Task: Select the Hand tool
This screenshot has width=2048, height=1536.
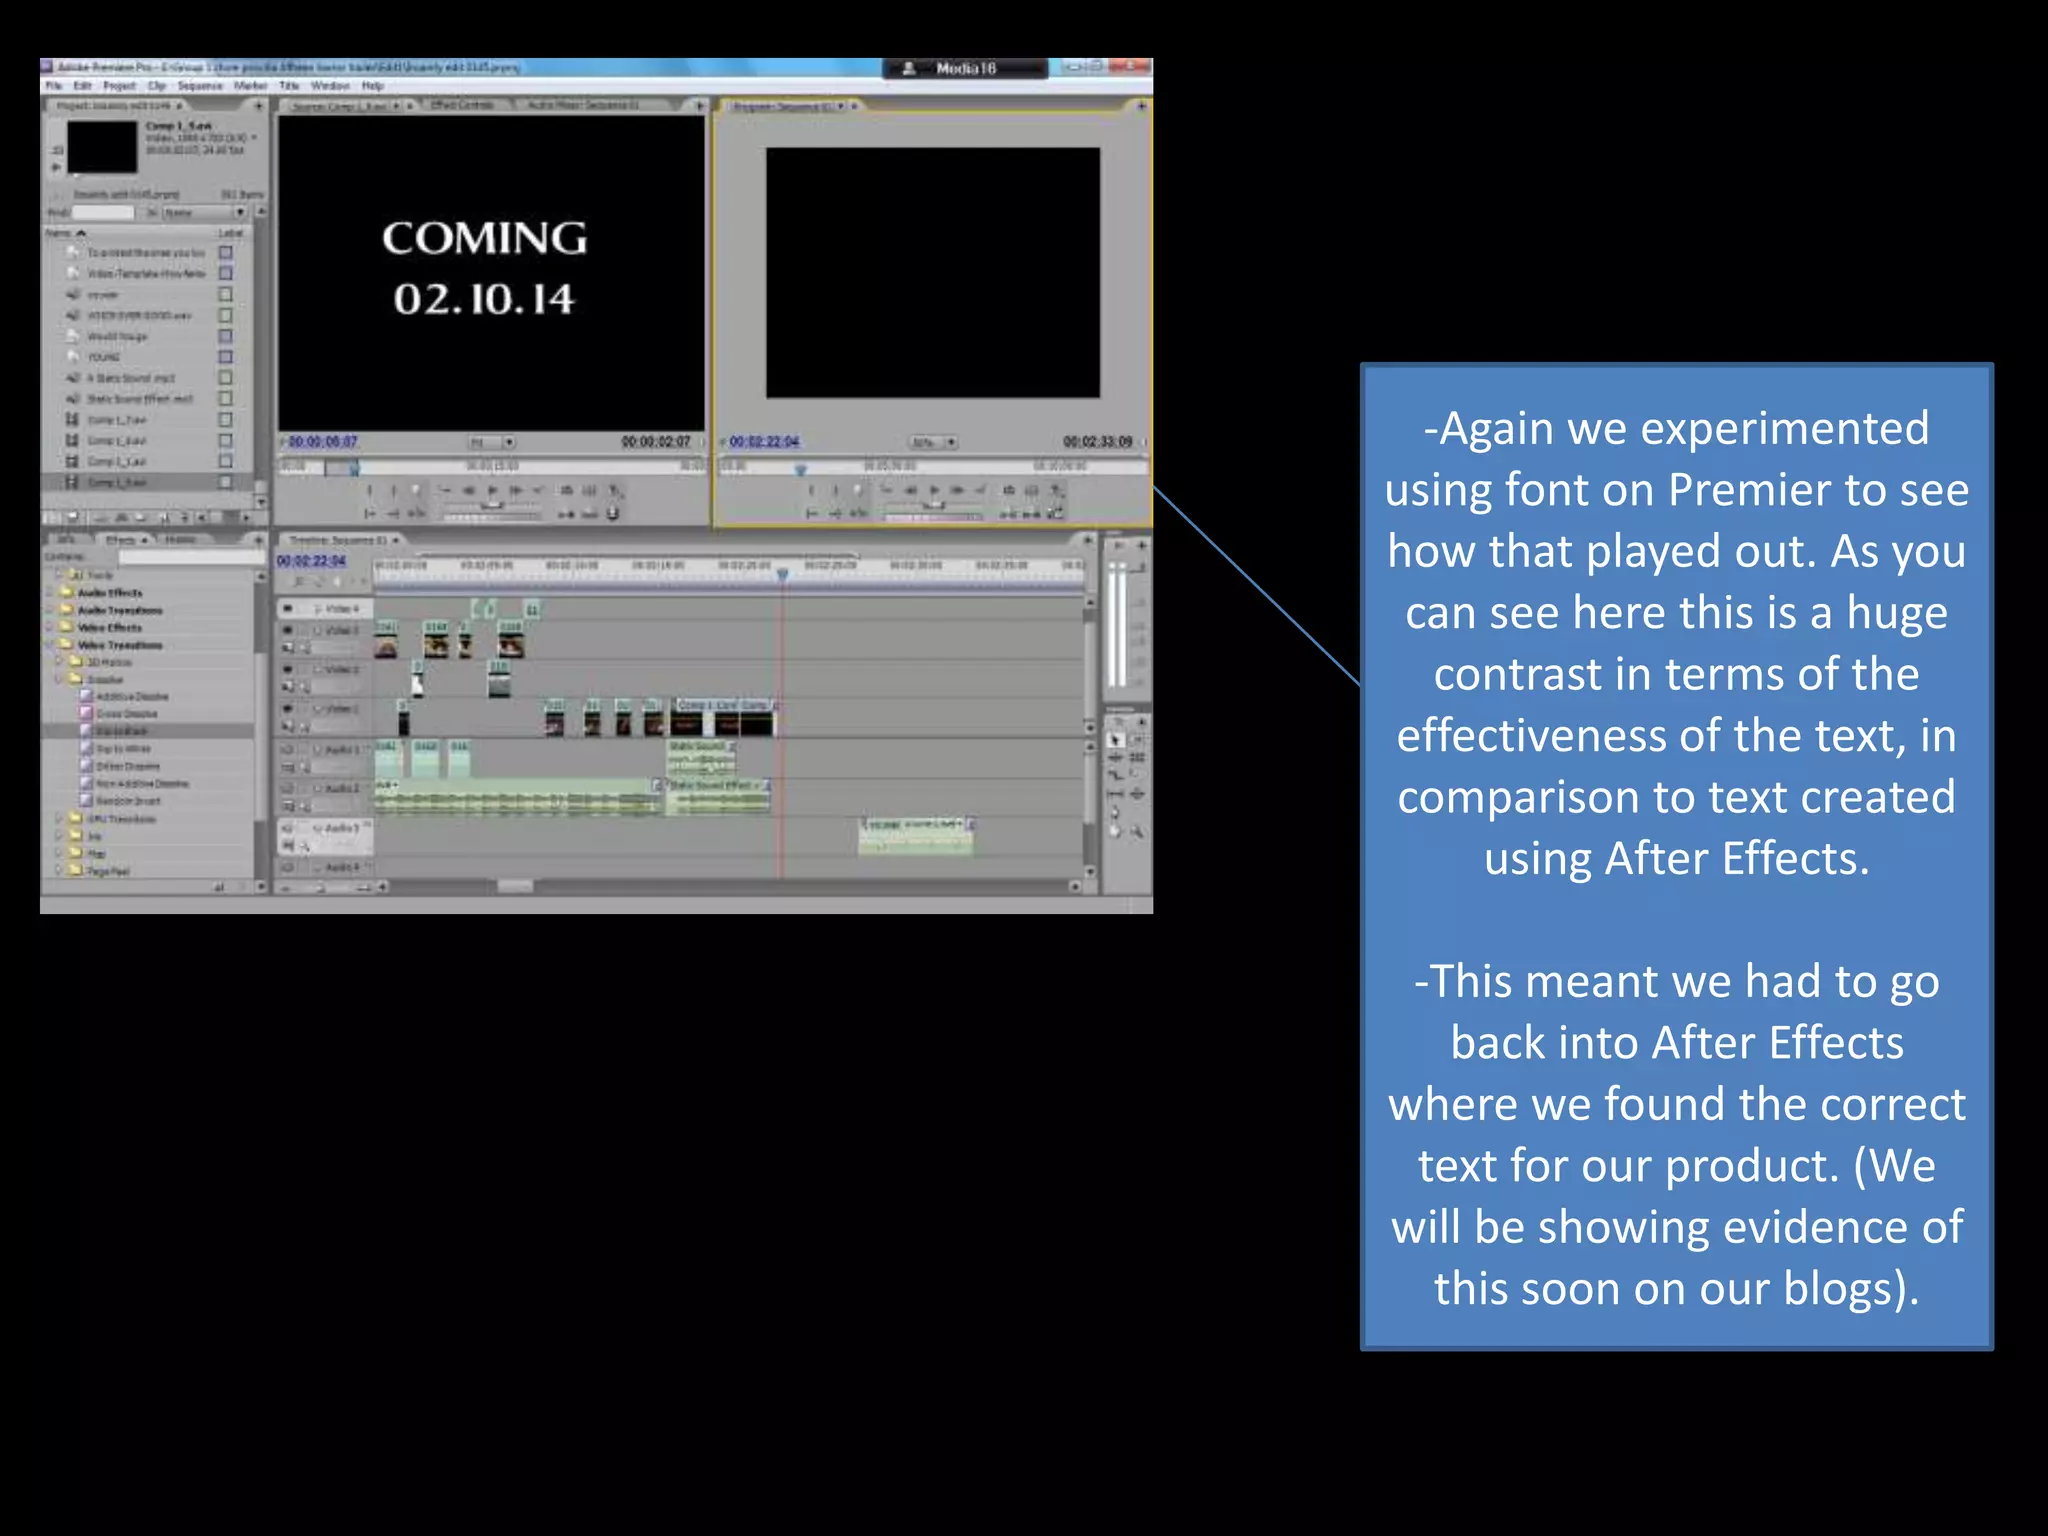Action: pyautogui.click(x=1116, y=830)
